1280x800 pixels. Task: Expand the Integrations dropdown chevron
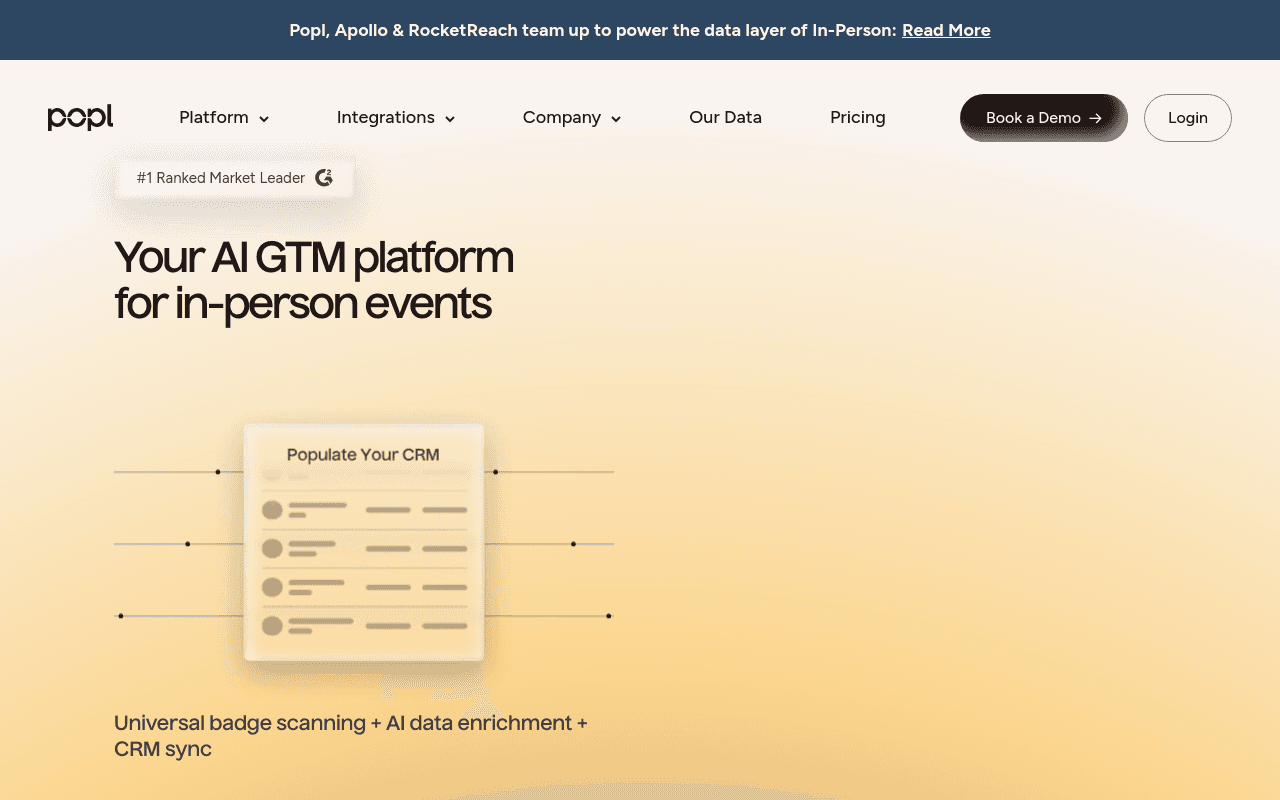[450, 119]
